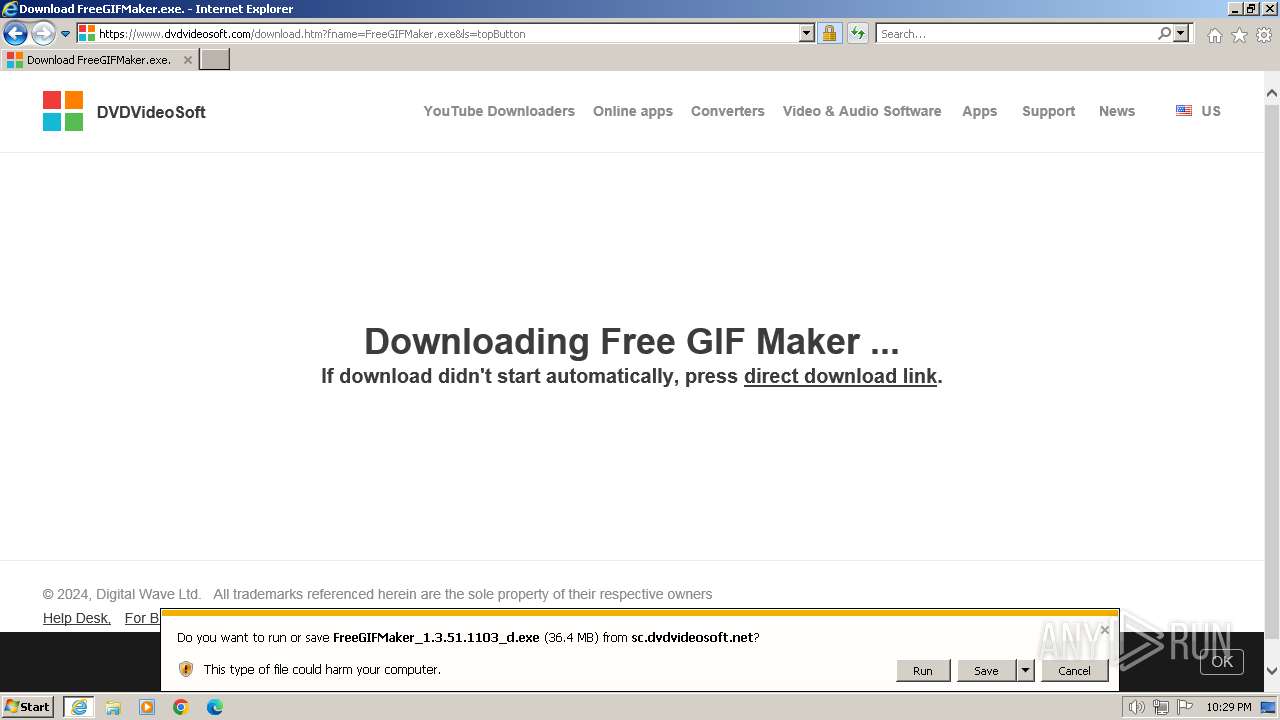1280x720 pixels.
Task: Click the browser Forward arrow button
Action: (x=42, y=33)
